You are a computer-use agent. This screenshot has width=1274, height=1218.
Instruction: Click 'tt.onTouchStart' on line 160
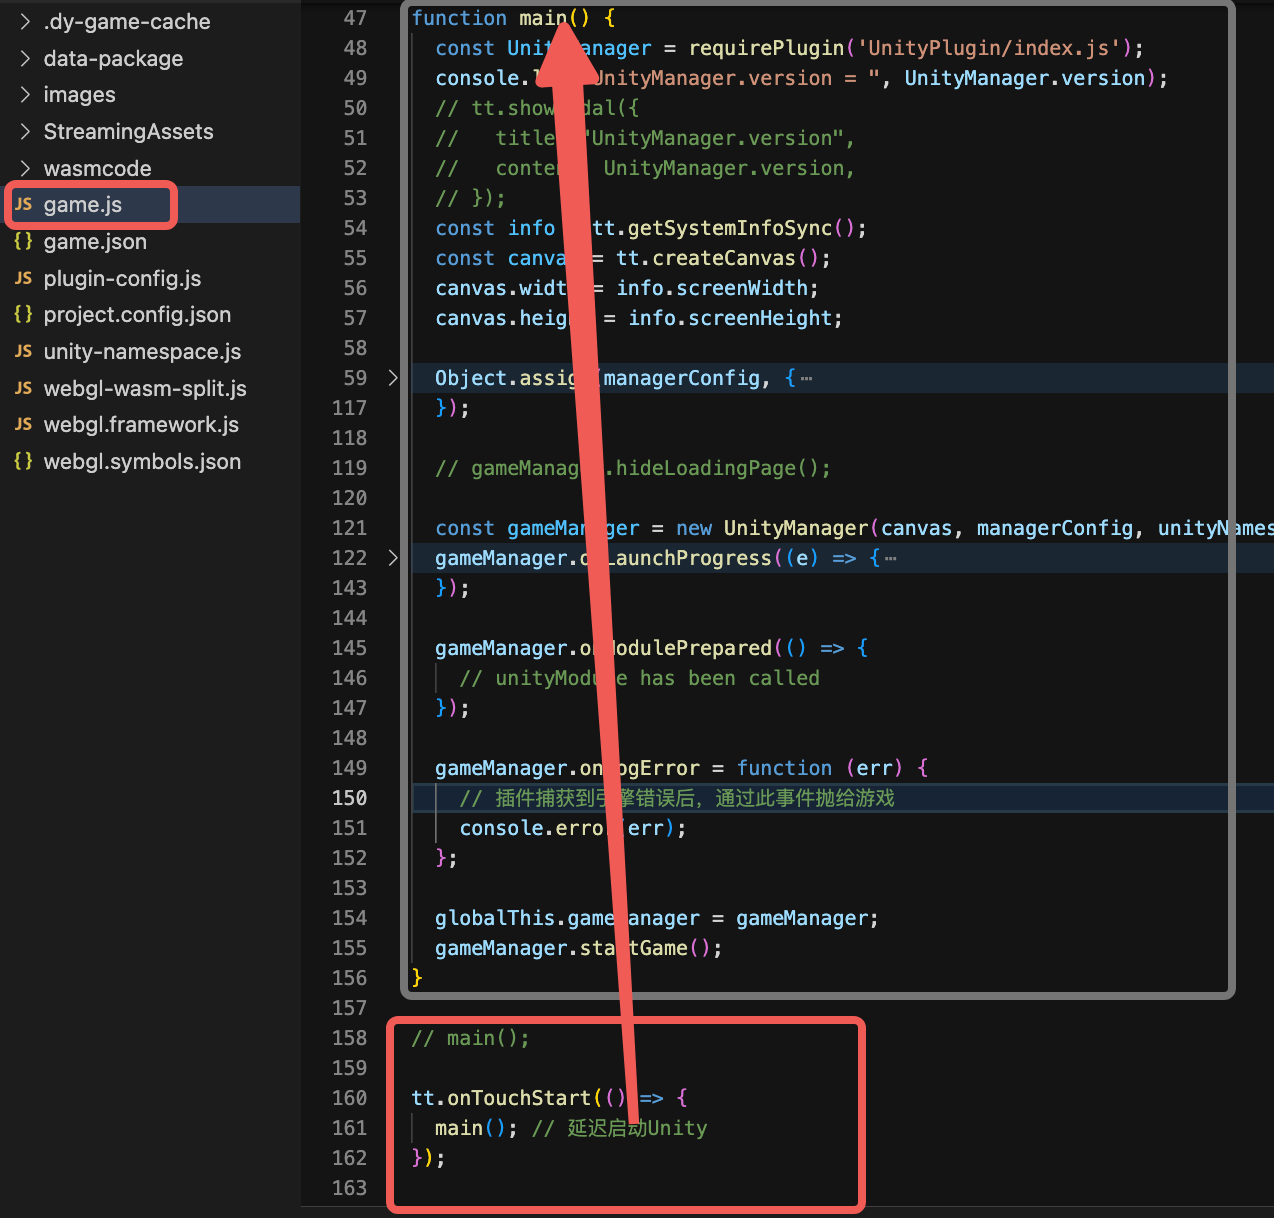pos(501,1098)
